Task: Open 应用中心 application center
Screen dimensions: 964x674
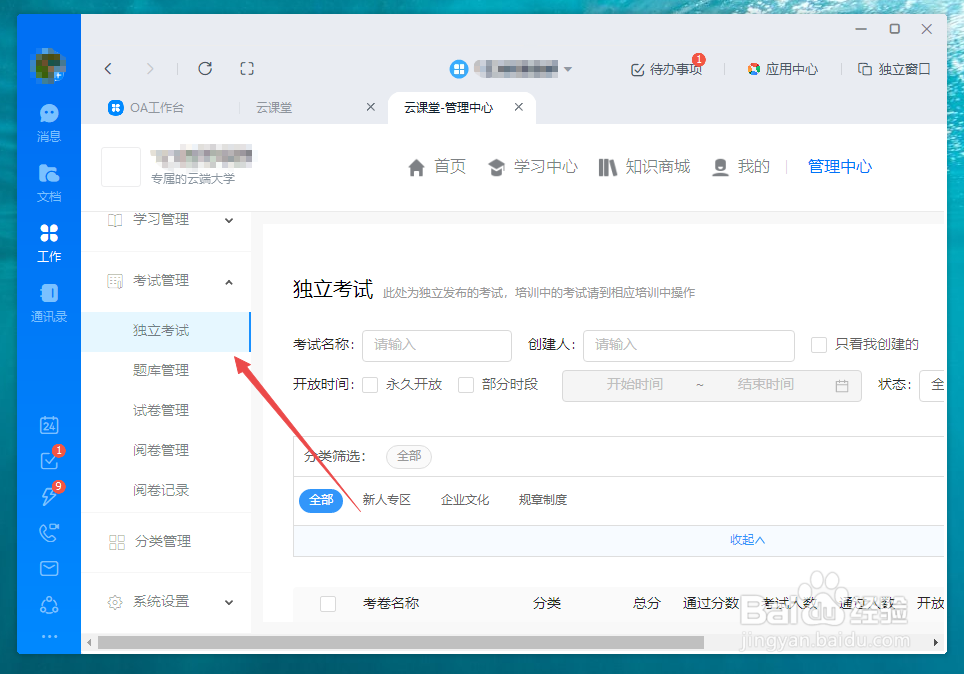Action: 783,69
